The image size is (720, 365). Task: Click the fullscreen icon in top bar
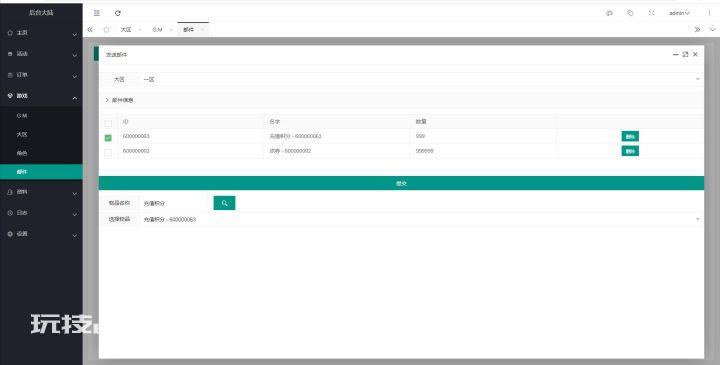pyautogui.click(x=651, y=13)
